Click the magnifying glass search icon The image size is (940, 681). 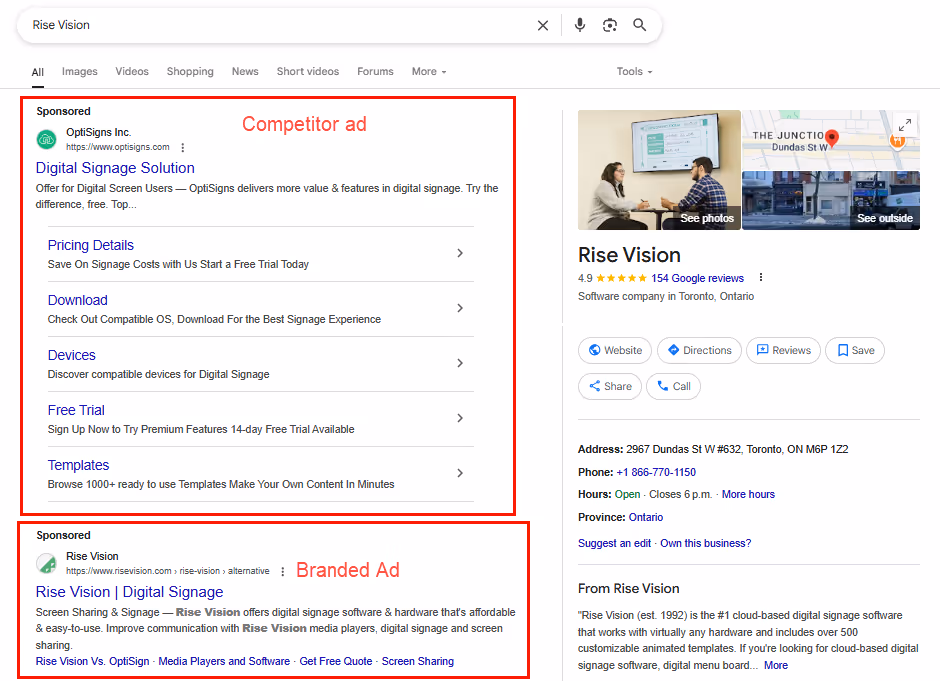point(640,25)
